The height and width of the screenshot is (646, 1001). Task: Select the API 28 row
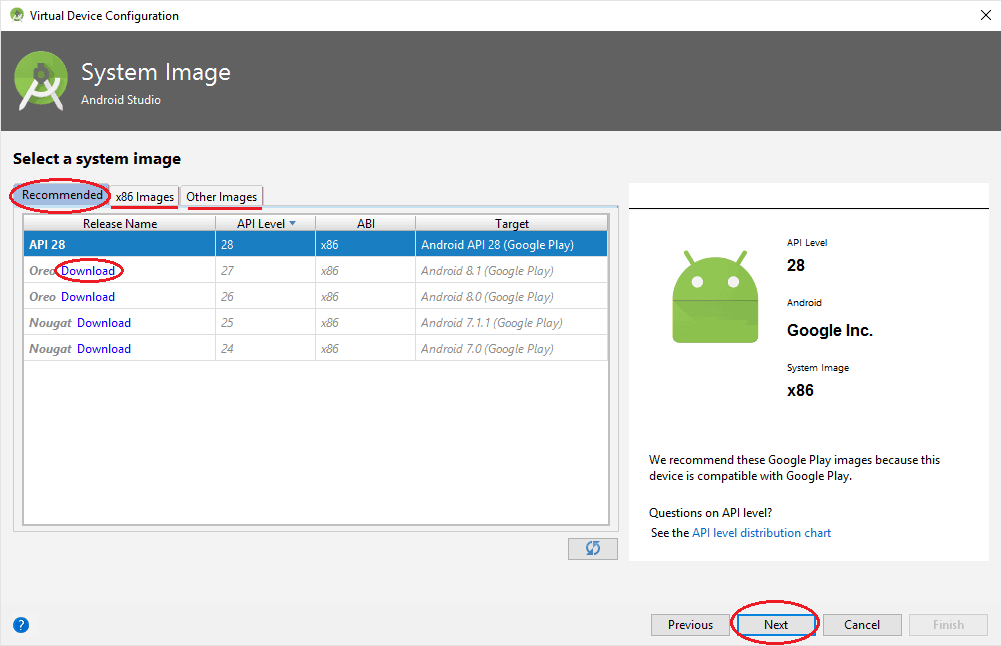pyautogui.click(x=315, y=244)
